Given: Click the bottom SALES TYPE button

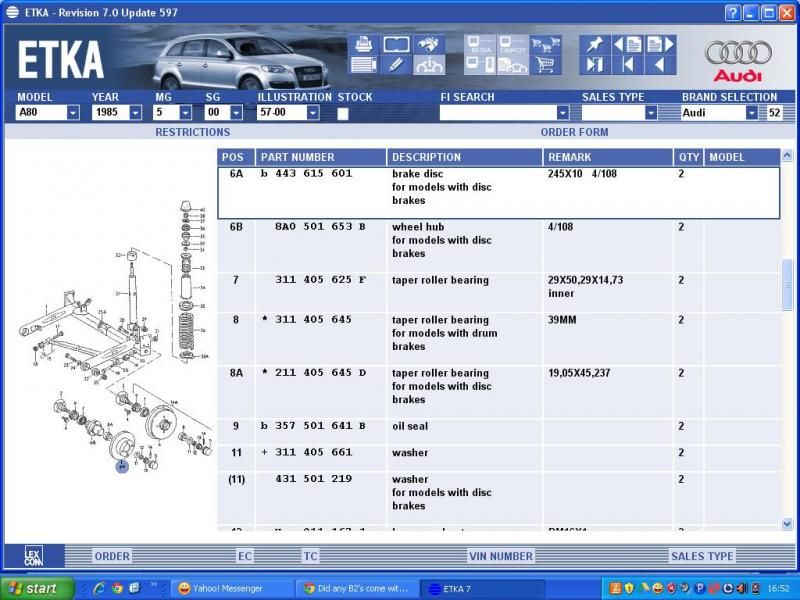Looking at the screenshot, I should click(x=702, y=556).
